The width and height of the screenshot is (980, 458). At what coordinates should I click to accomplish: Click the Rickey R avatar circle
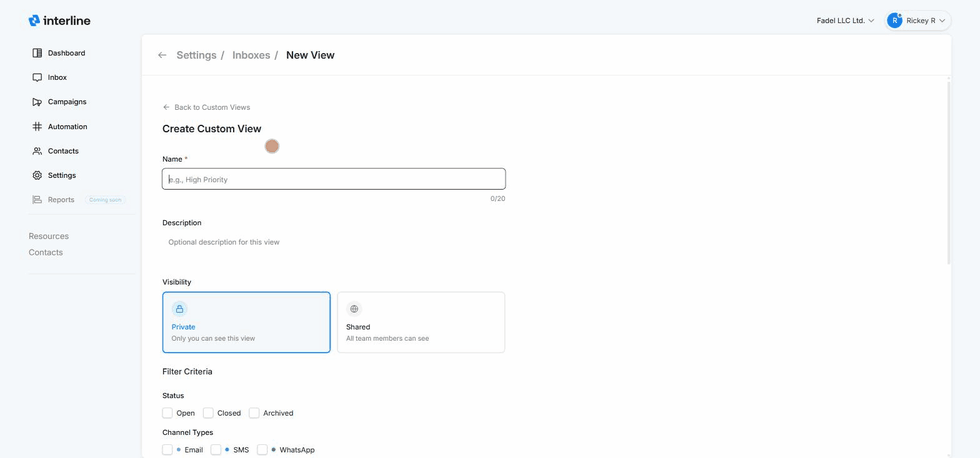tap(895, 21)
